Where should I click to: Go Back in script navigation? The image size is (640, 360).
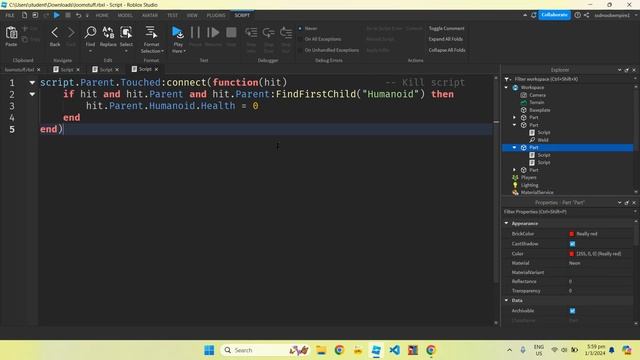[x=55, y=33]
